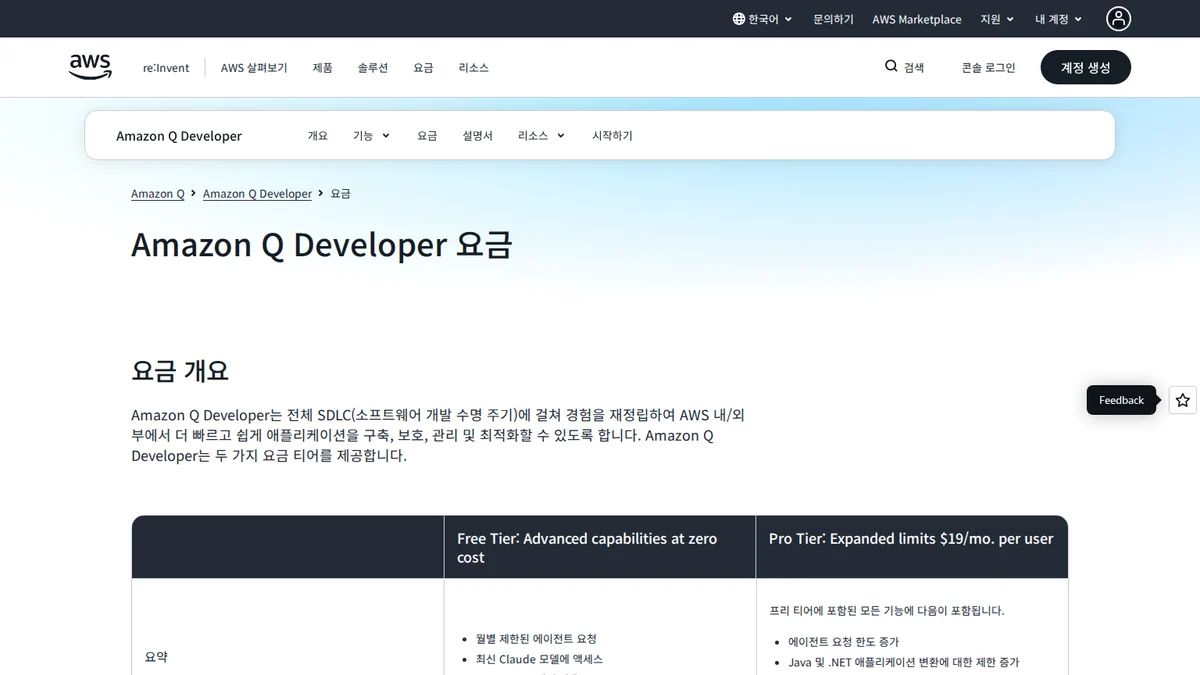Select the 요금 tab in subnav

tap(427, 136)
